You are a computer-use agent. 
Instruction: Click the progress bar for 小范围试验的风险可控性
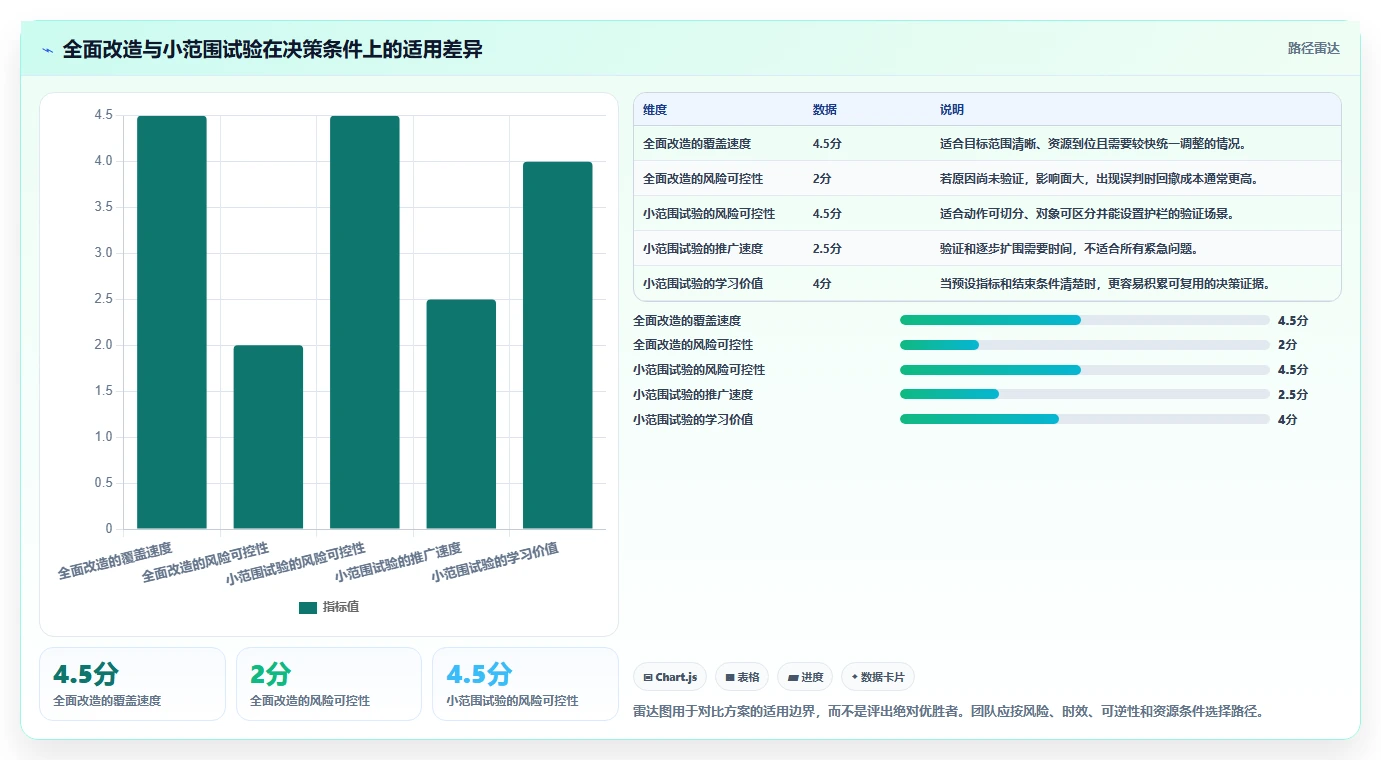[1085, 370]
